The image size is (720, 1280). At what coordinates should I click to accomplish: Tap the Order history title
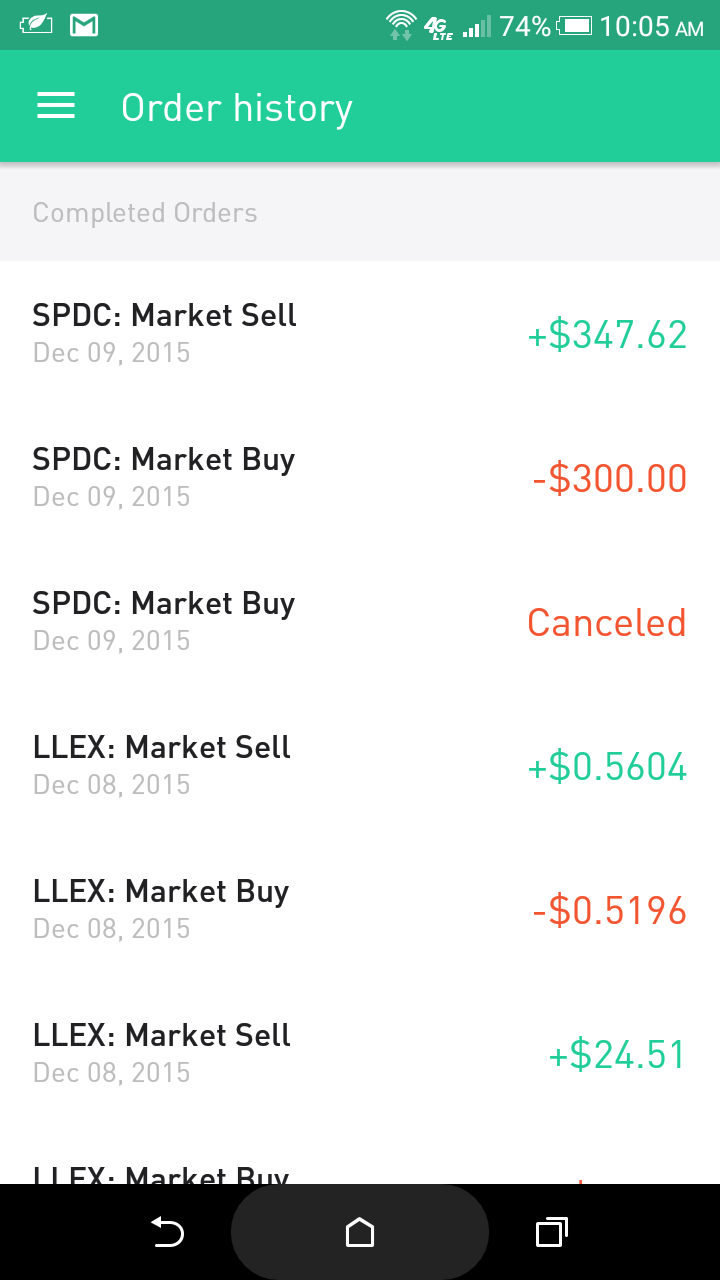coord(237,108)
